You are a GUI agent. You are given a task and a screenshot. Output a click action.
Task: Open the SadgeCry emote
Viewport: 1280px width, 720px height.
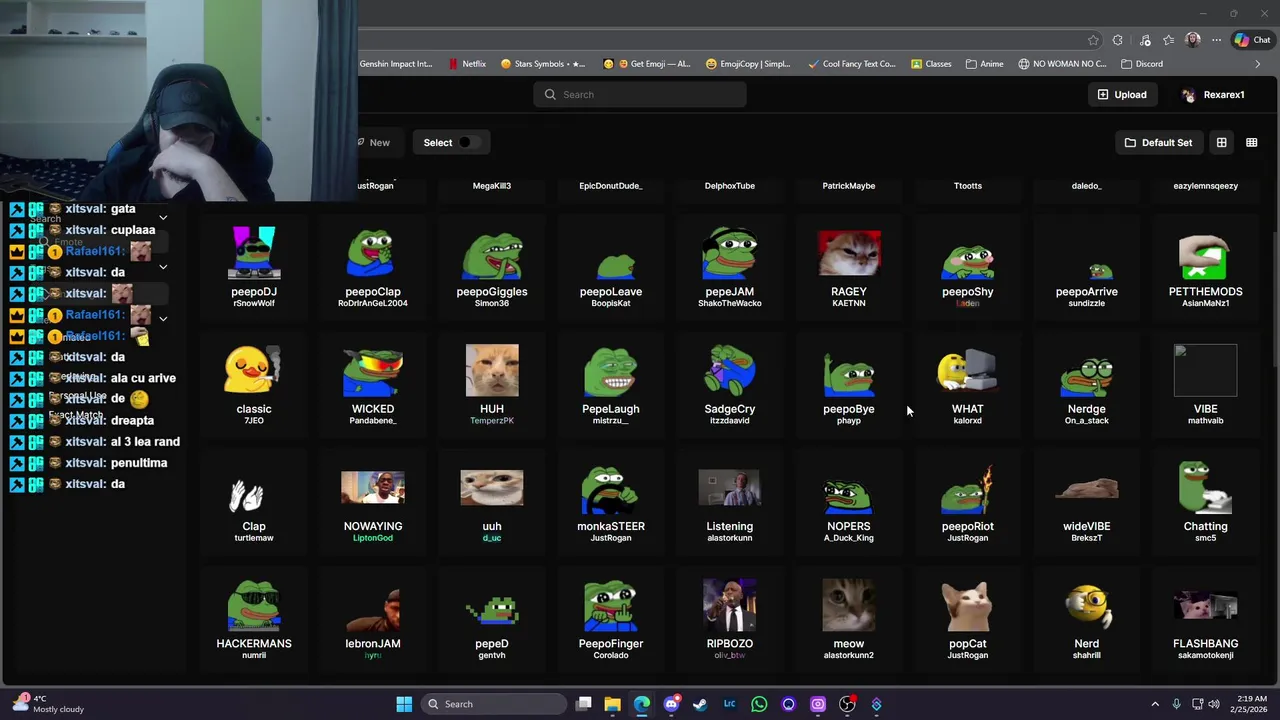730,370
